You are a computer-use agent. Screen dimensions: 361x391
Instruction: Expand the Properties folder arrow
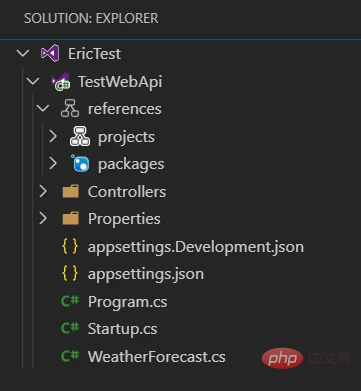[43, 219]
